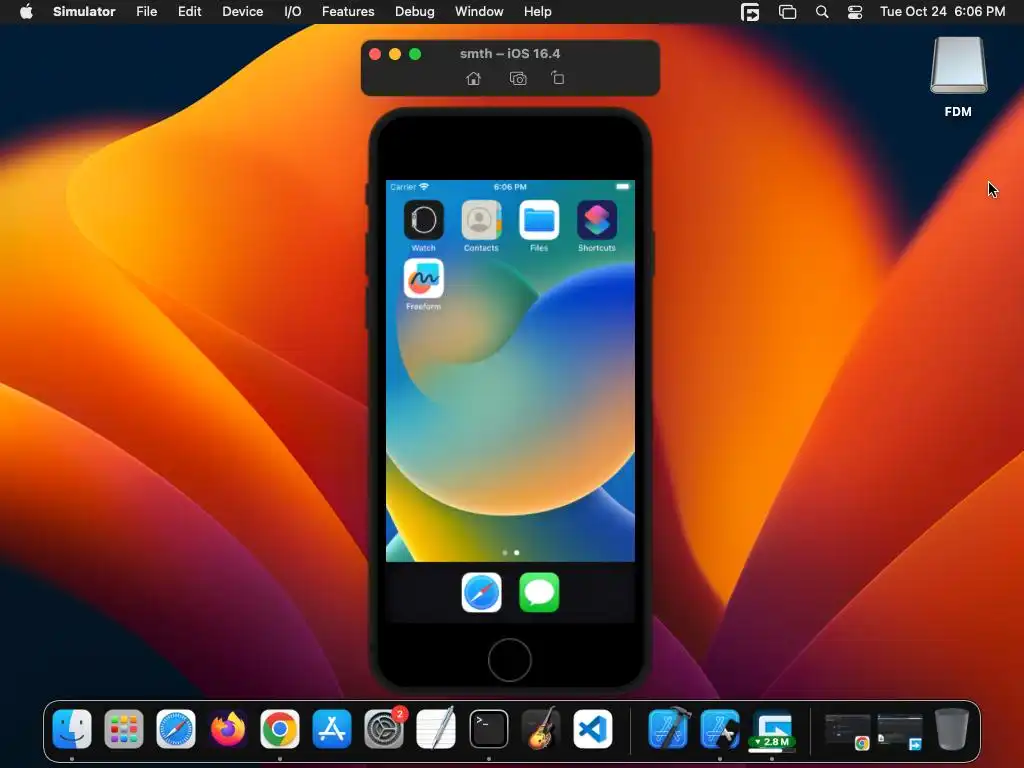The height and width of the screenshot is (768, 1024).
Task: Launch the Freeform app in the simulator
Action: pos(423,278)
